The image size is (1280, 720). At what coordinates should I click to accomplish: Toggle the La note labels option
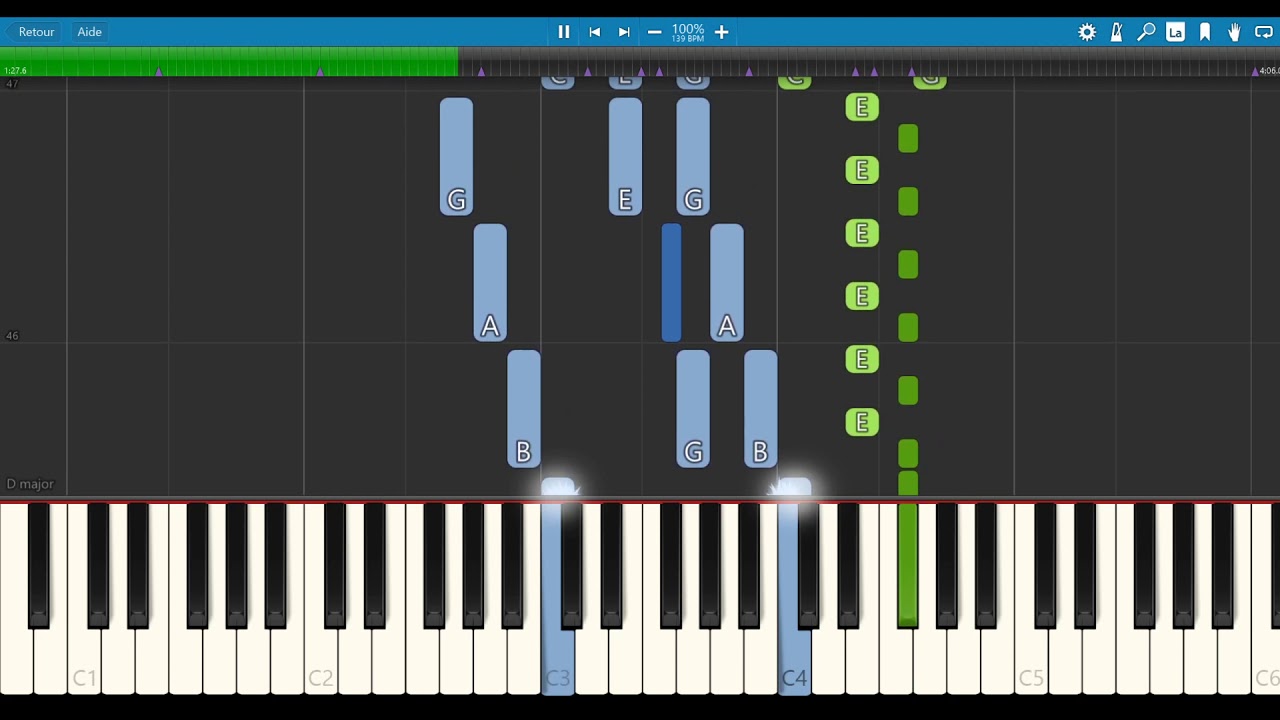coord(1176,32)
